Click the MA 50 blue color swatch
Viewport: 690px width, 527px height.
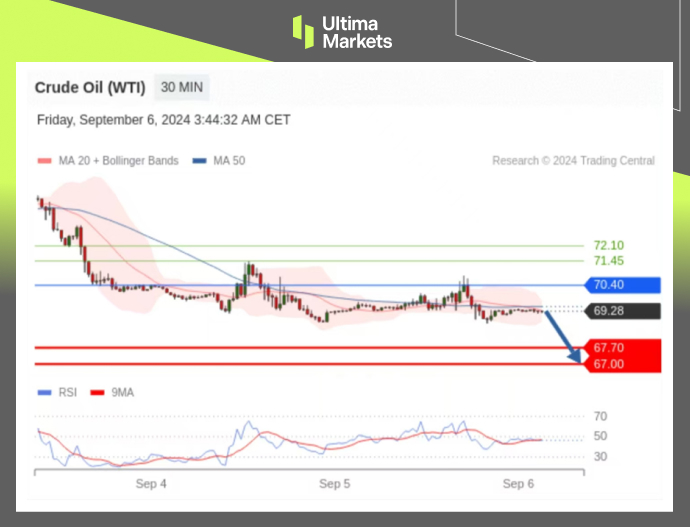click(x=199, y=161)
